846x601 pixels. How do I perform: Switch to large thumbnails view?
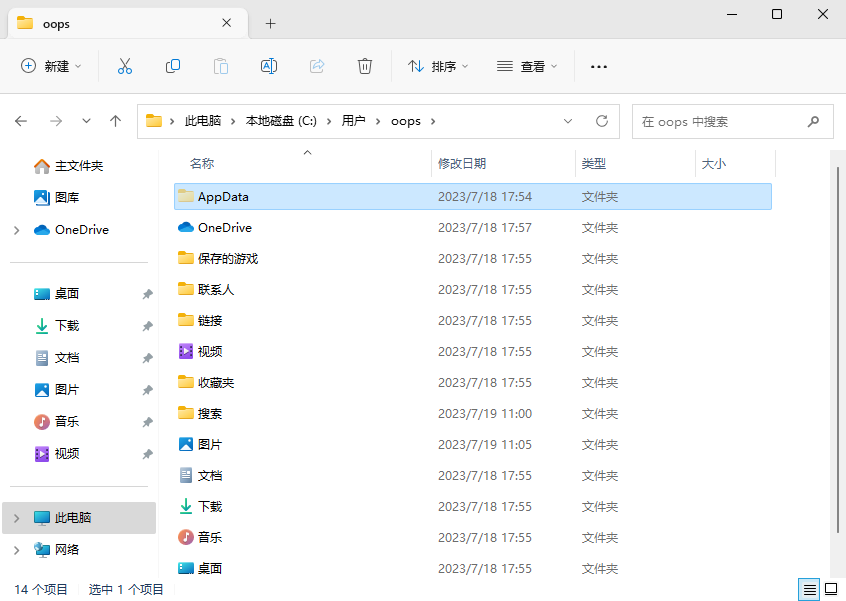pyautogui.click(x=831, y=590)
